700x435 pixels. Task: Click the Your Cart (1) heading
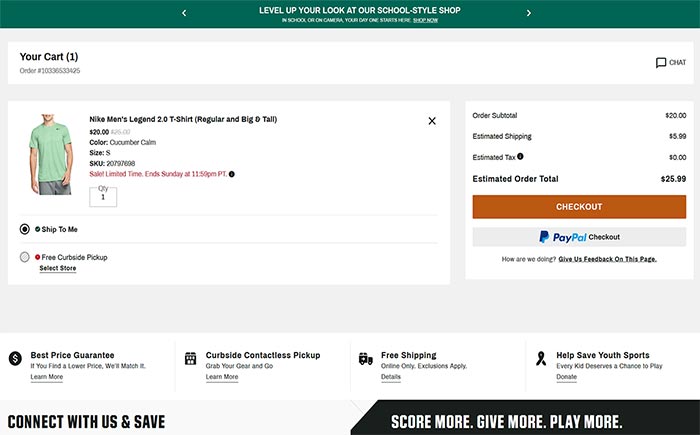click(x=49, y=57)
